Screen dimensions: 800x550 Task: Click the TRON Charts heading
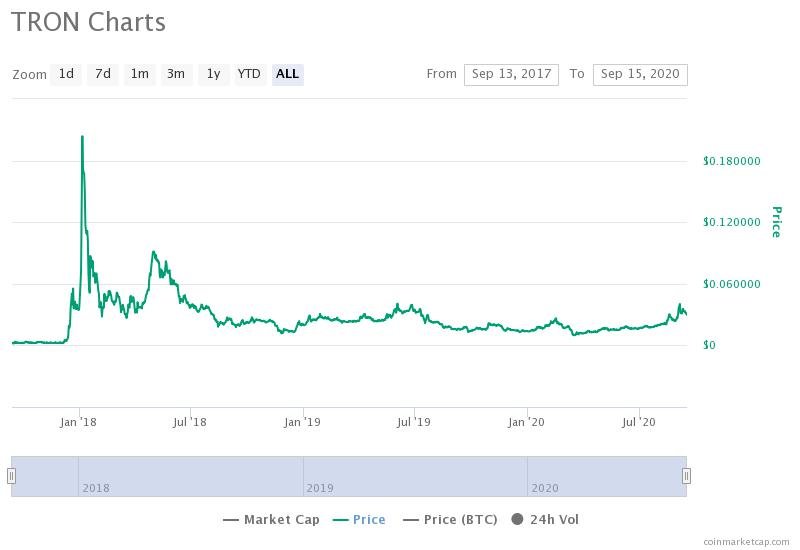coord(88,22)
